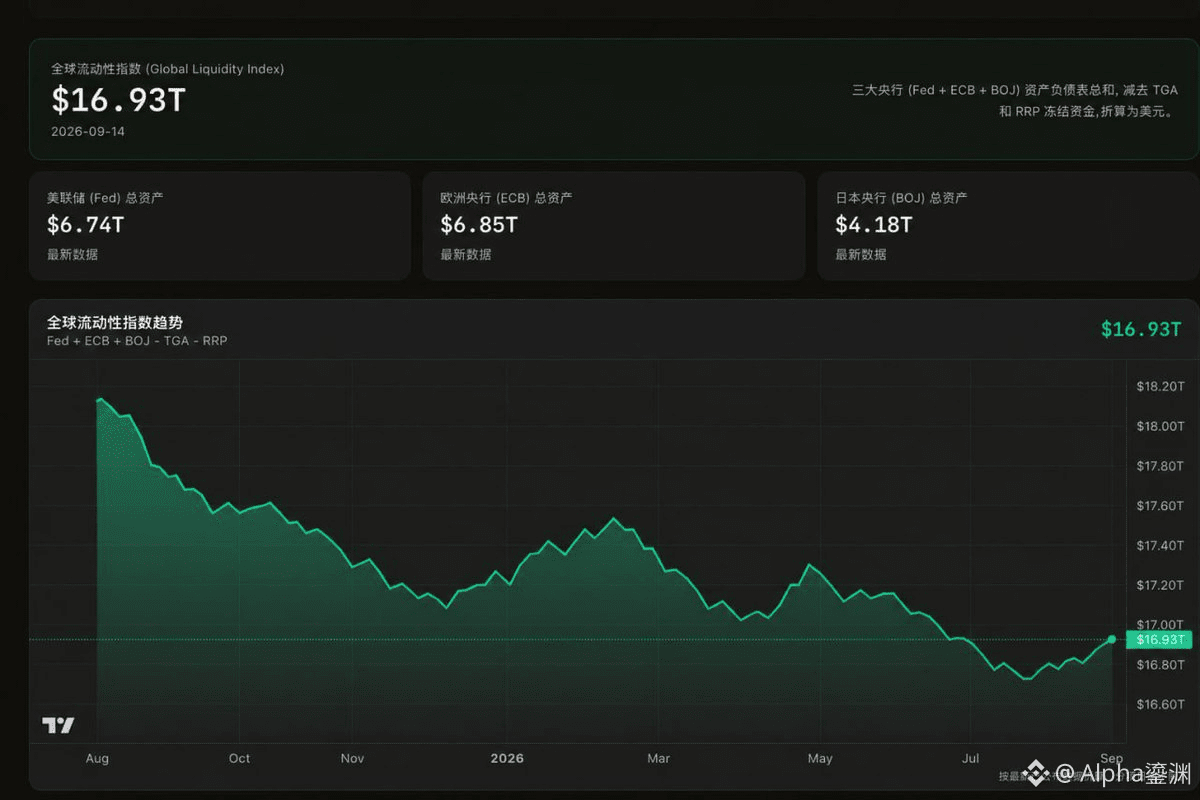Click the $17.00T price scale label
The image size is (1200, 800).
1160,625
